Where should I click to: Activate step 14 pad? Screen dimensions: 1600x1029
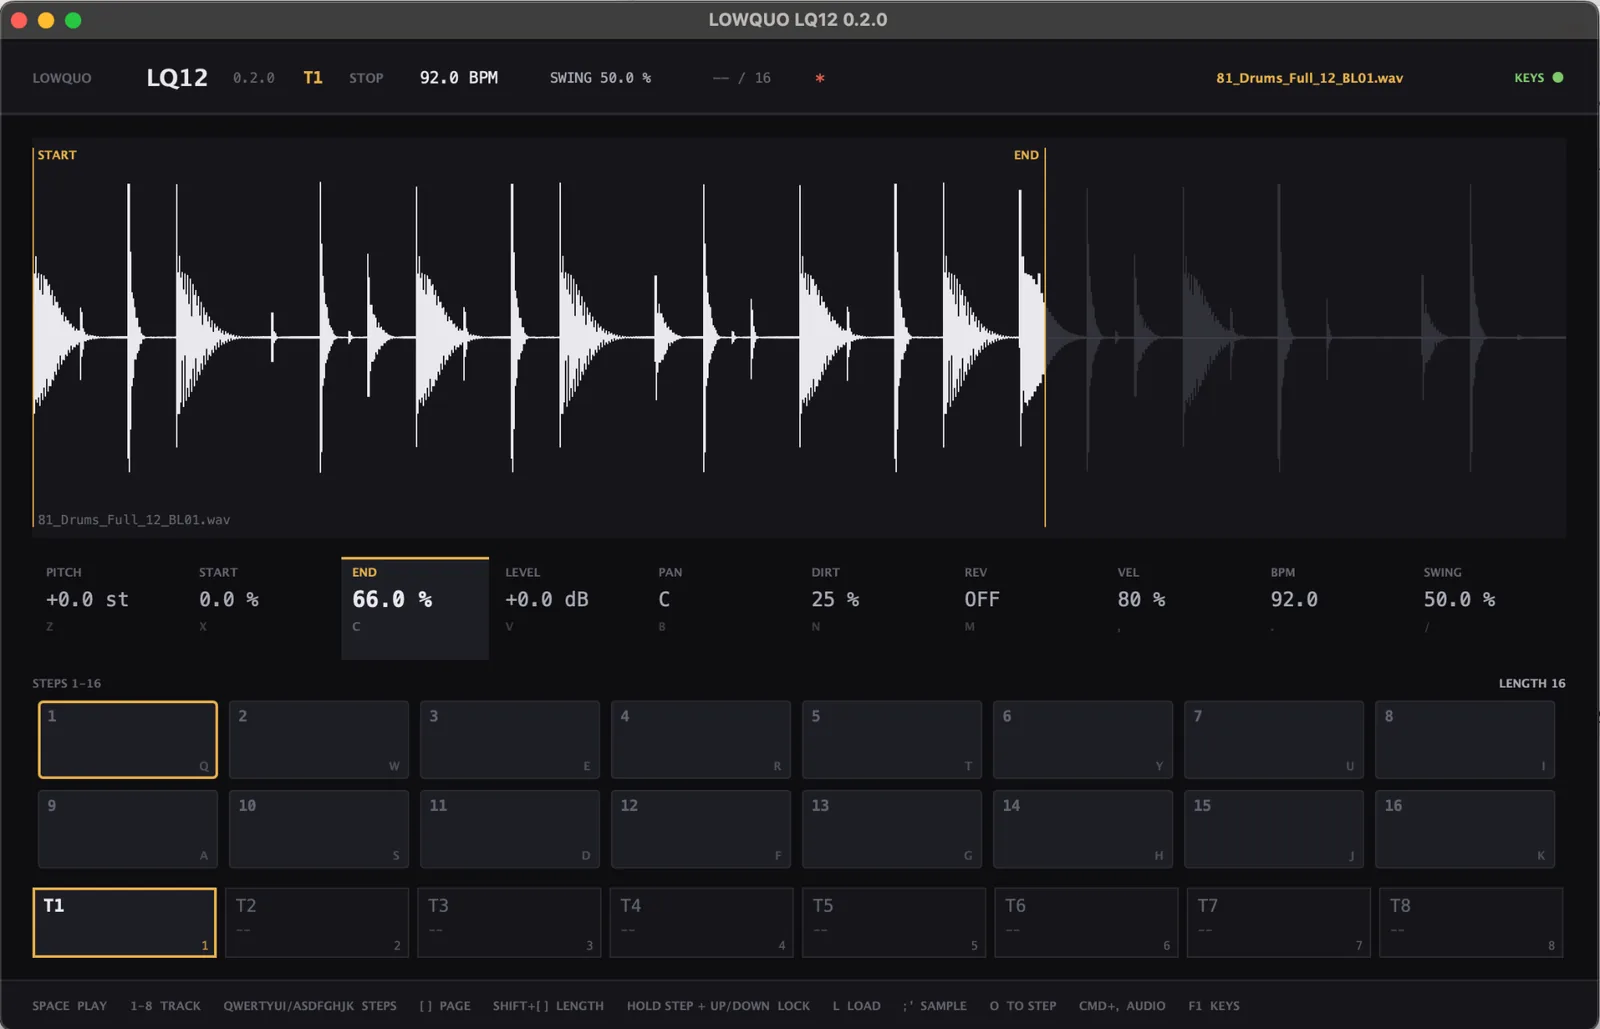tap(1082, 829)
